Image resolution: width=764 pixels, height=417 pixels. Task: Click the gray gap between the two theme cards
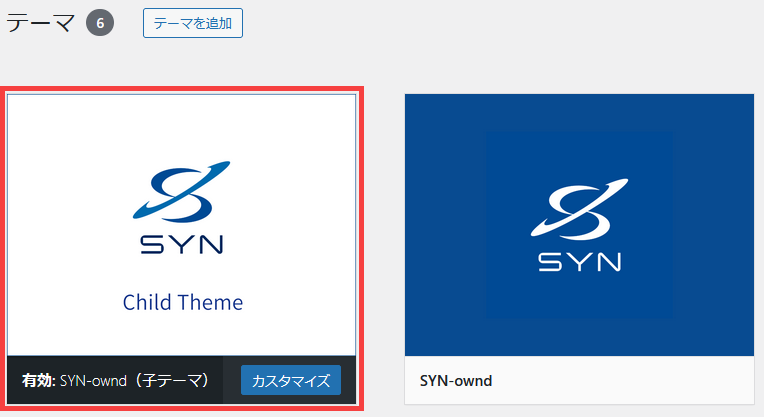(384, 250)
